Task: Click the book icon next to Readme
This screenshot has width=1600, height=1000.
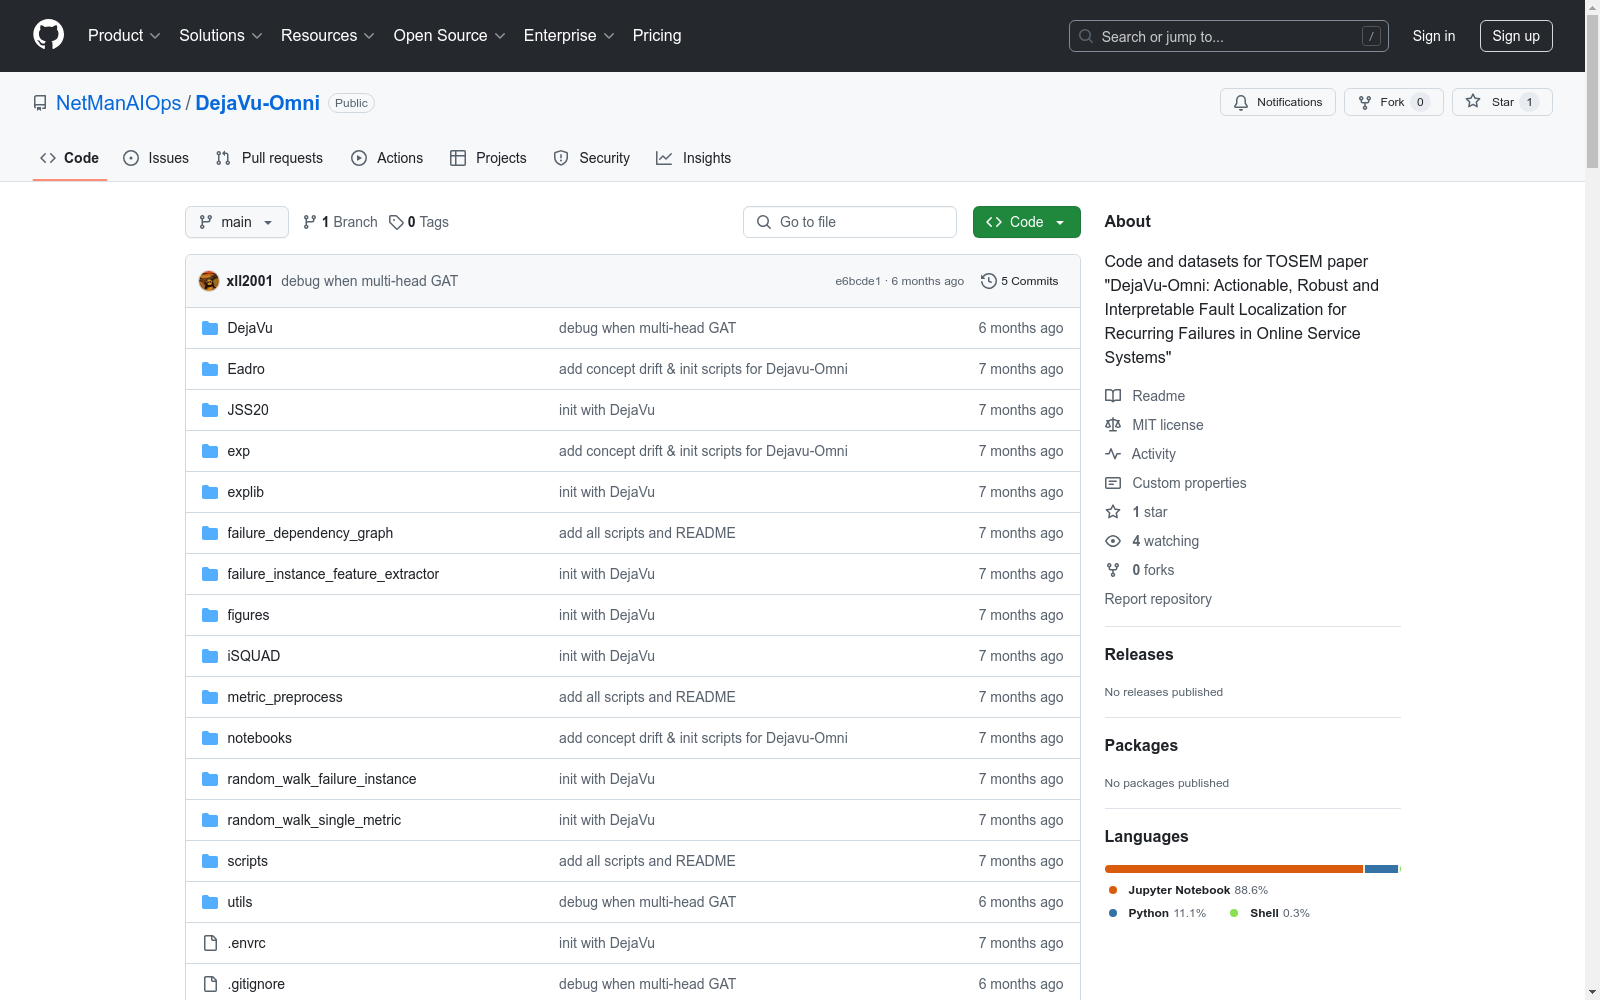Action: click(1113, 396)
